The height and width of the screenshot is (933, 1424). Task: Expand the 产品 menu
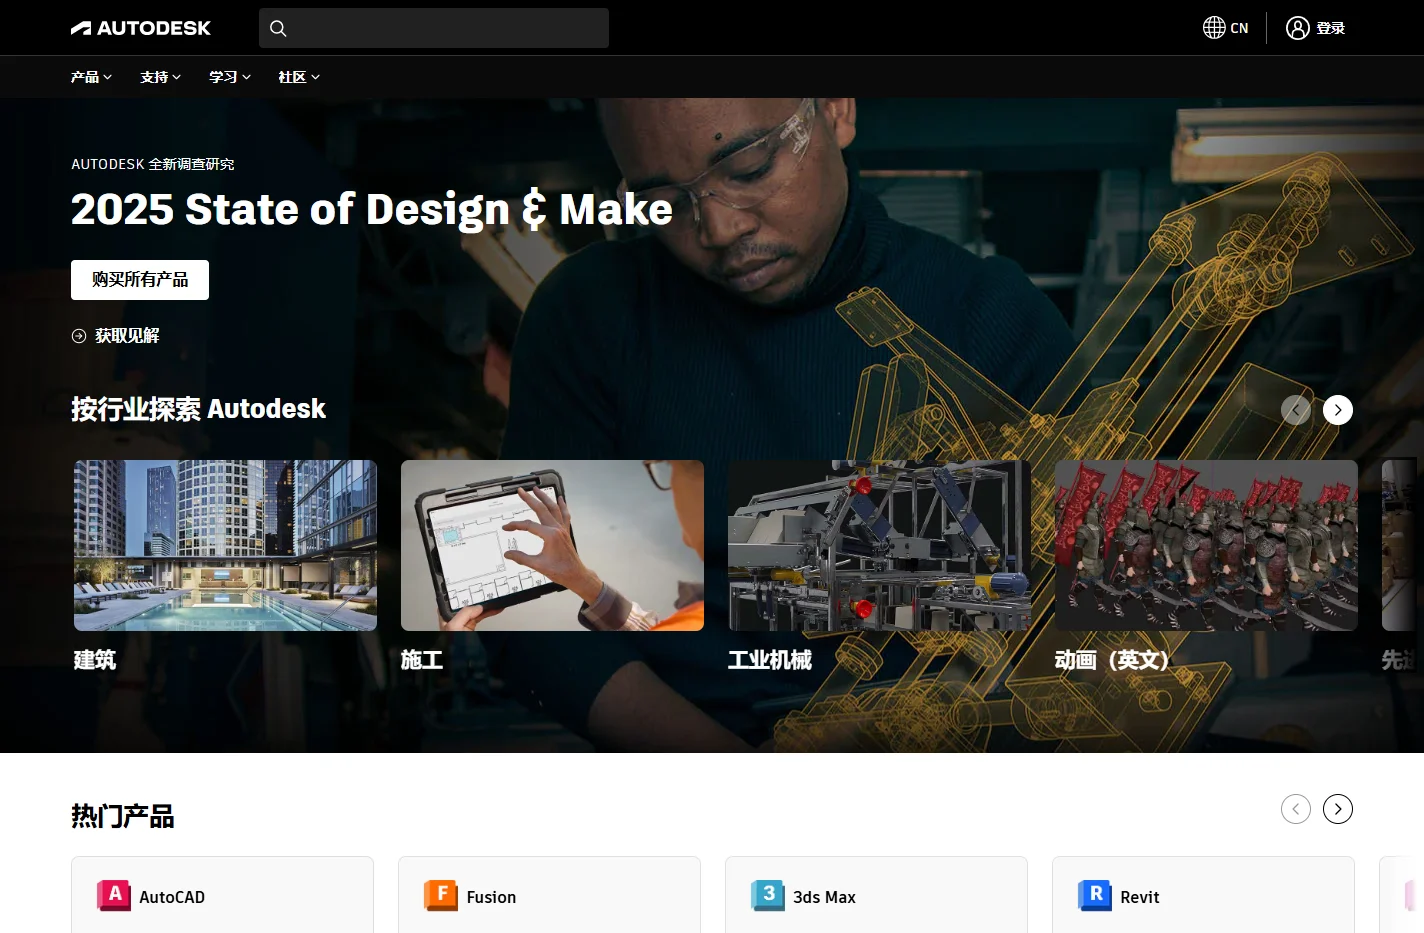(91, 77)
